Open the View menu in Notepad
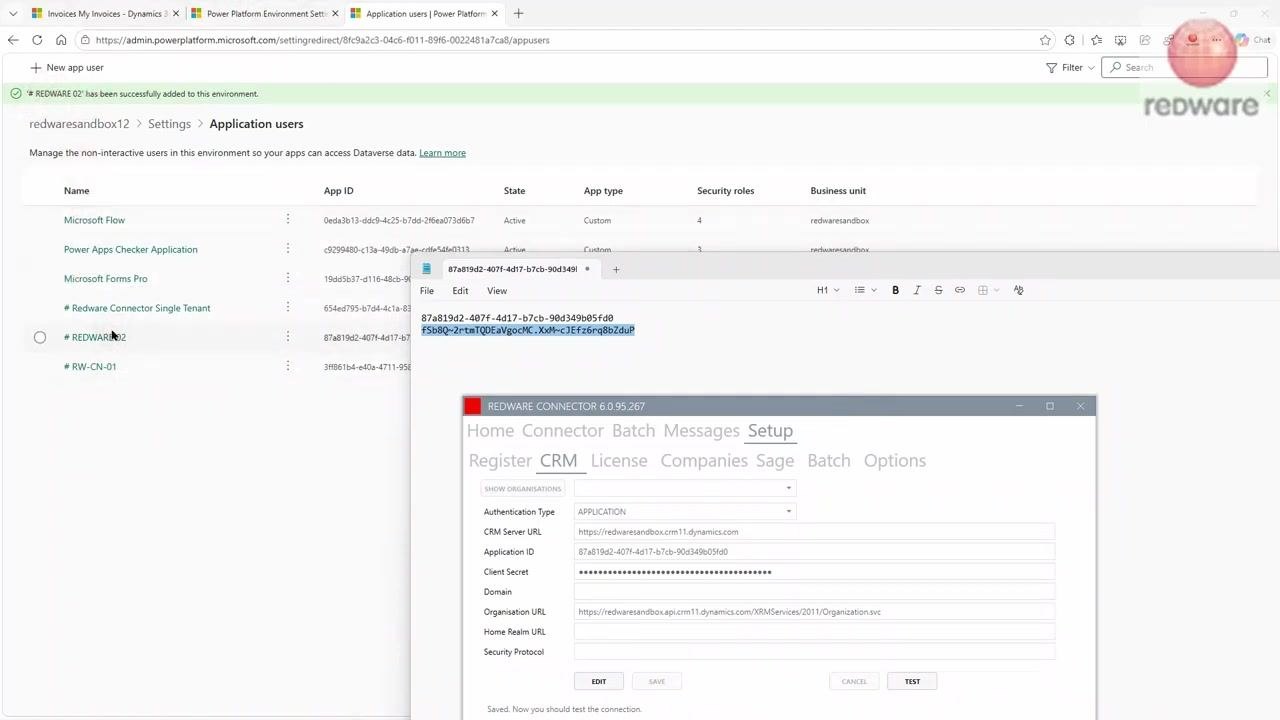The height and width of the screenshot is (720, 1280). point(497,290)
